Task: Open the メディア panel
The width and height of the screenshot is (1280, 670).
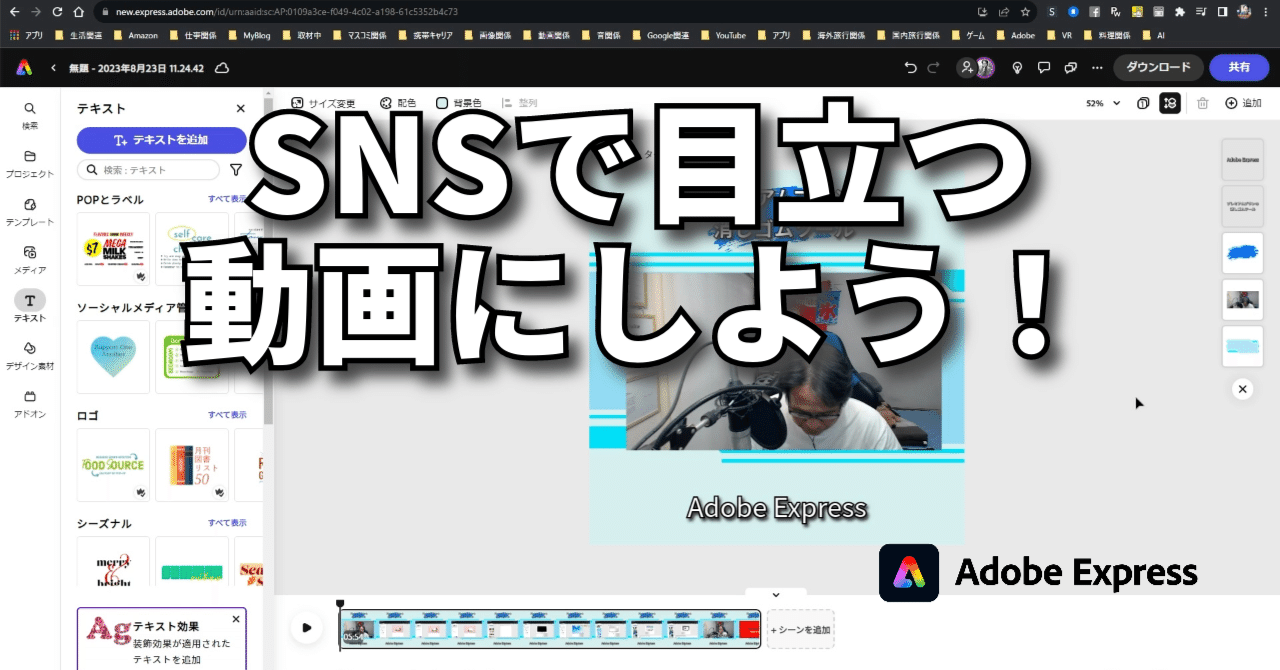Action: tap(30, 255)
